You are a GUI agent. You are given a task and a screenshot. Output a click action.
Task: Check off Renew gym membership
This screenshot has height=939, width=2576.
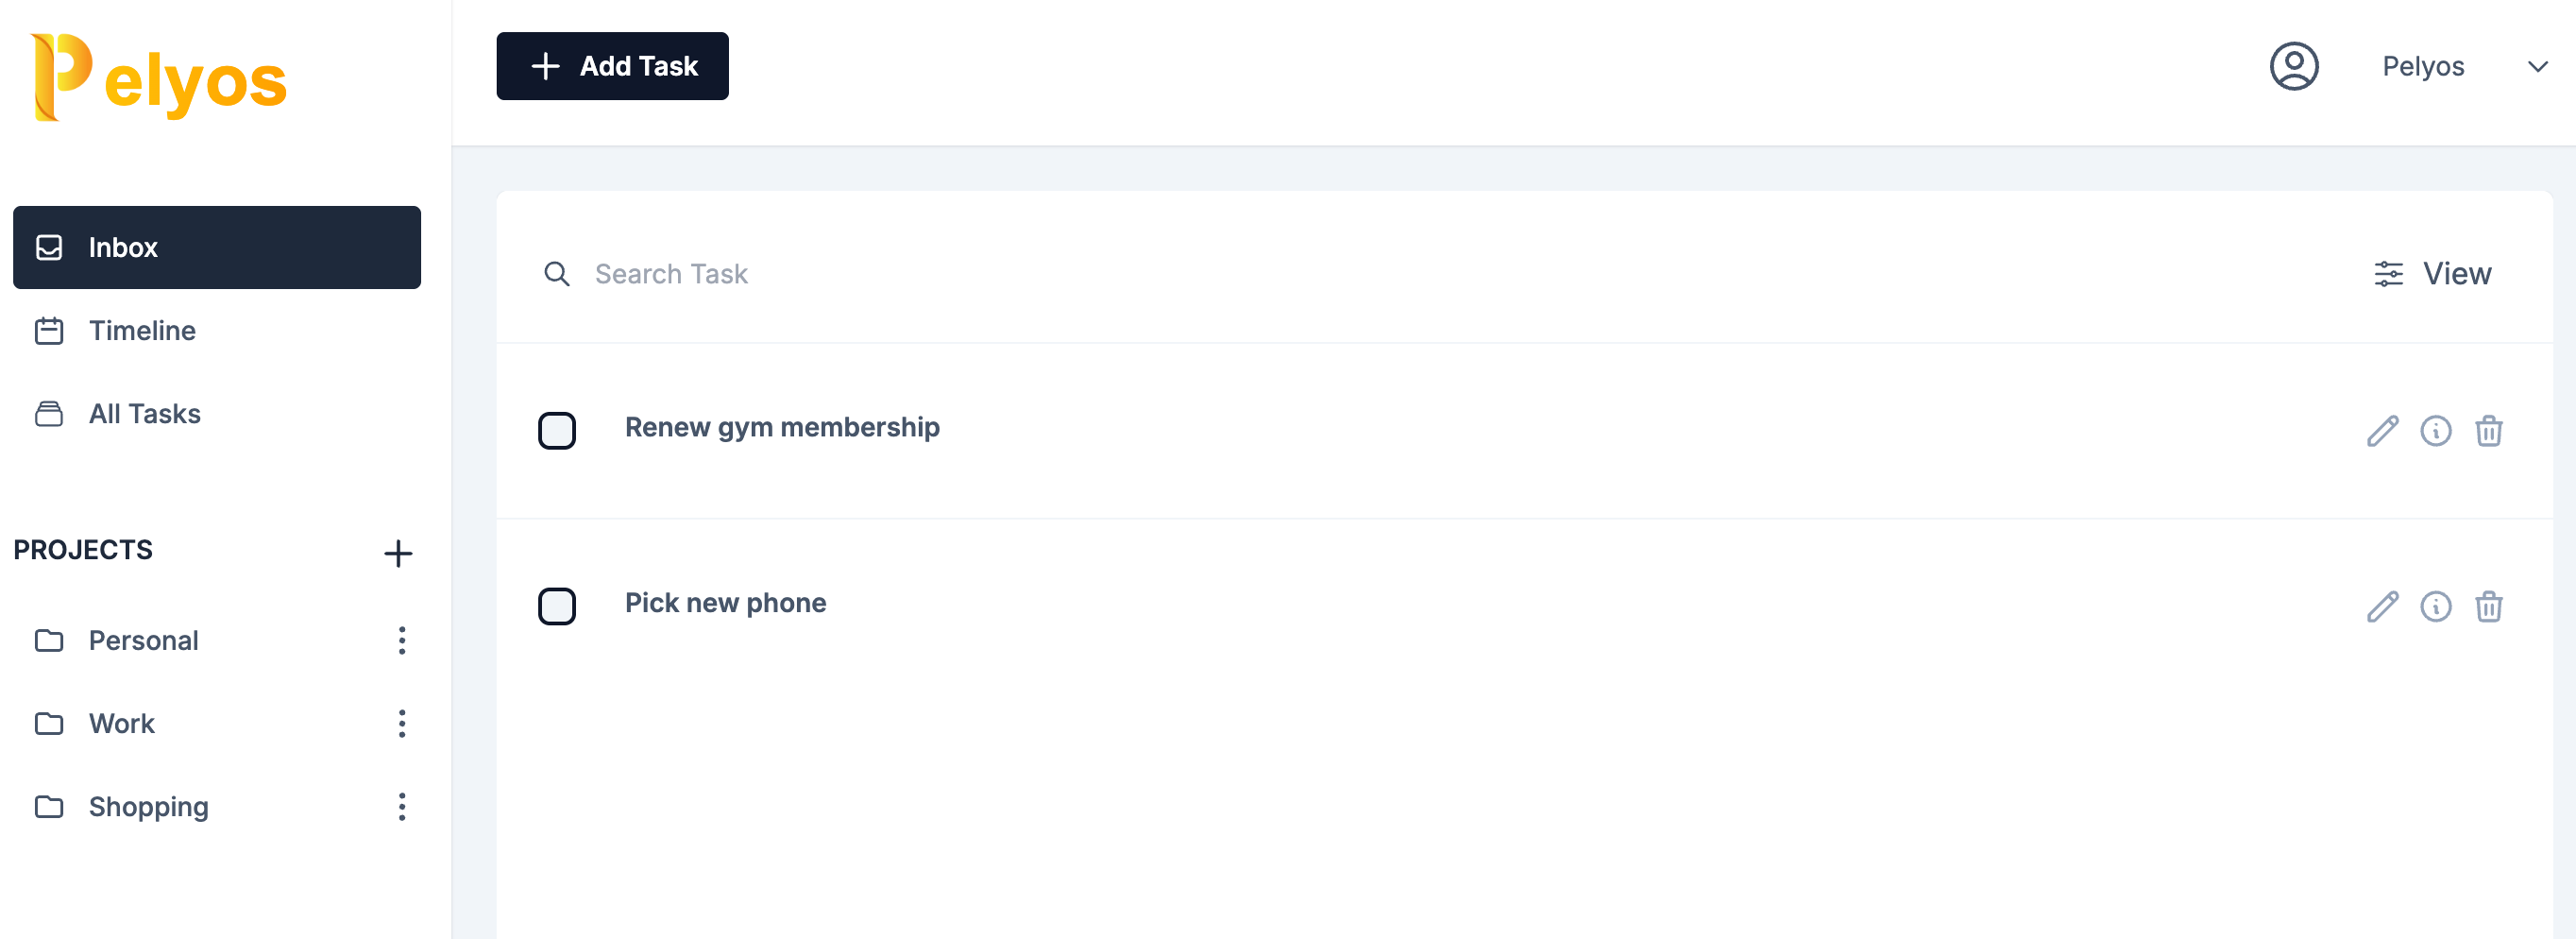[x=557, y=431]
